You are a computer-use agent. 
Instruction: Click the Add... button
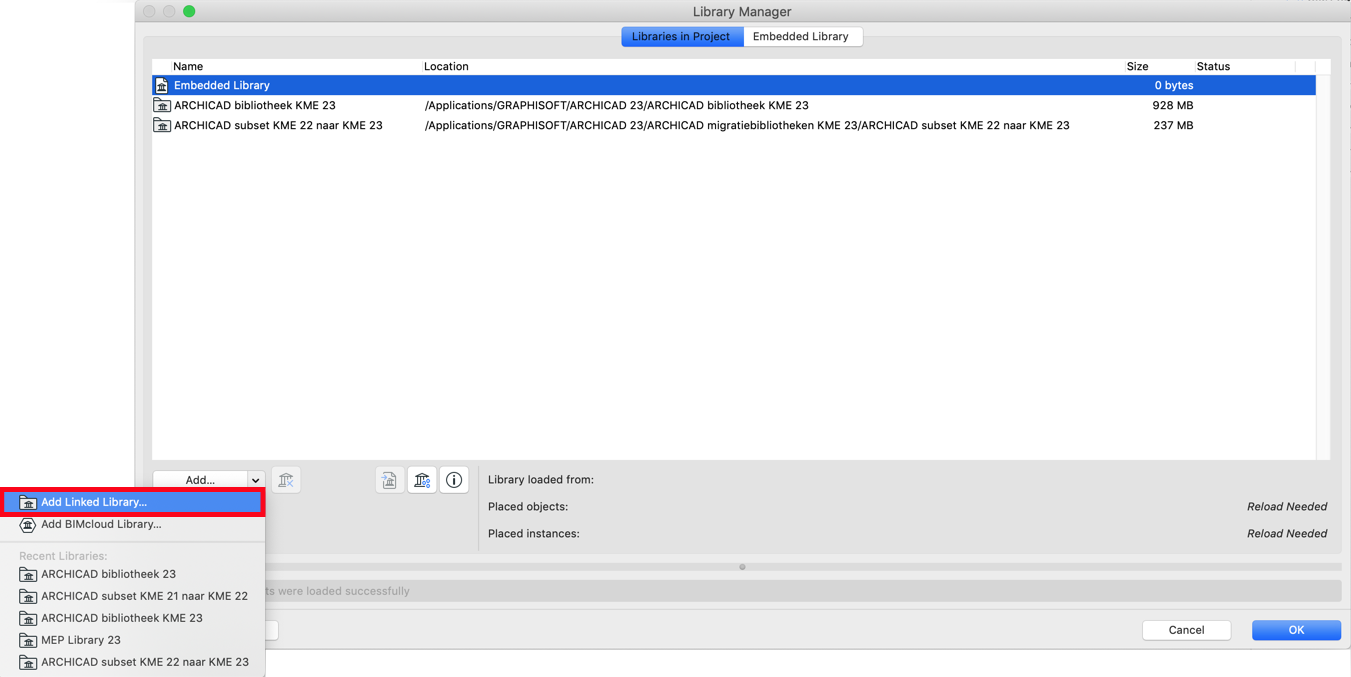[200, 480]
